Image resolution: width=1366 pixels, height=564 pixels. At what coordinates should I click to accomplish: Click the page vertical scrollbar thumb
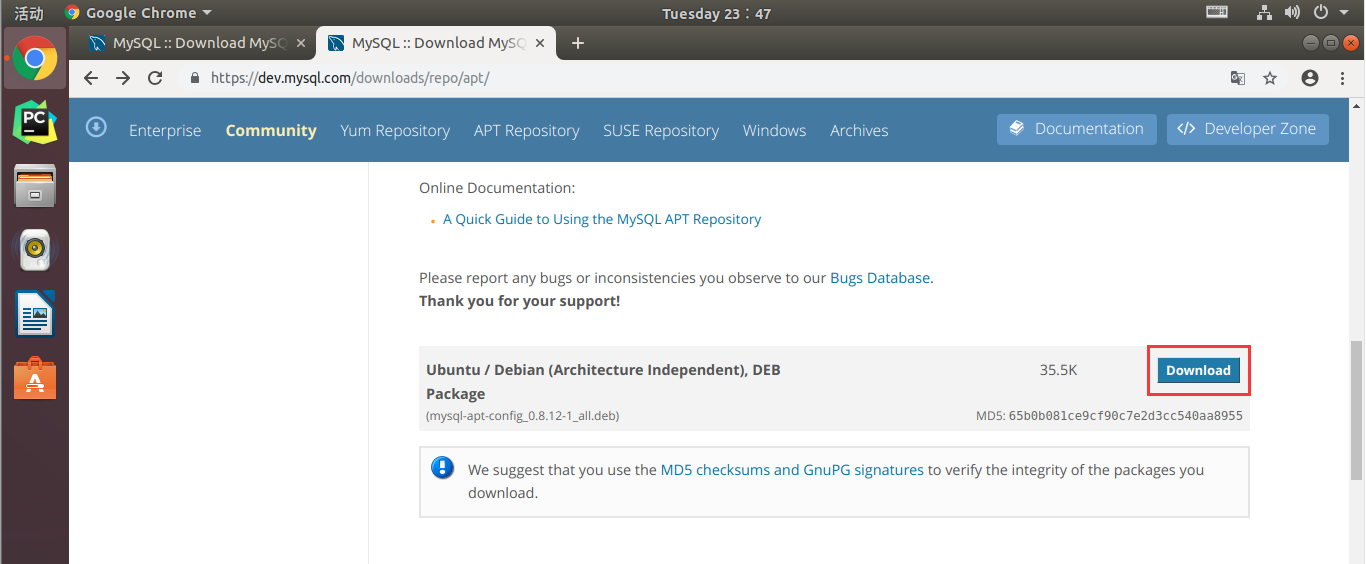point(1356,410)
